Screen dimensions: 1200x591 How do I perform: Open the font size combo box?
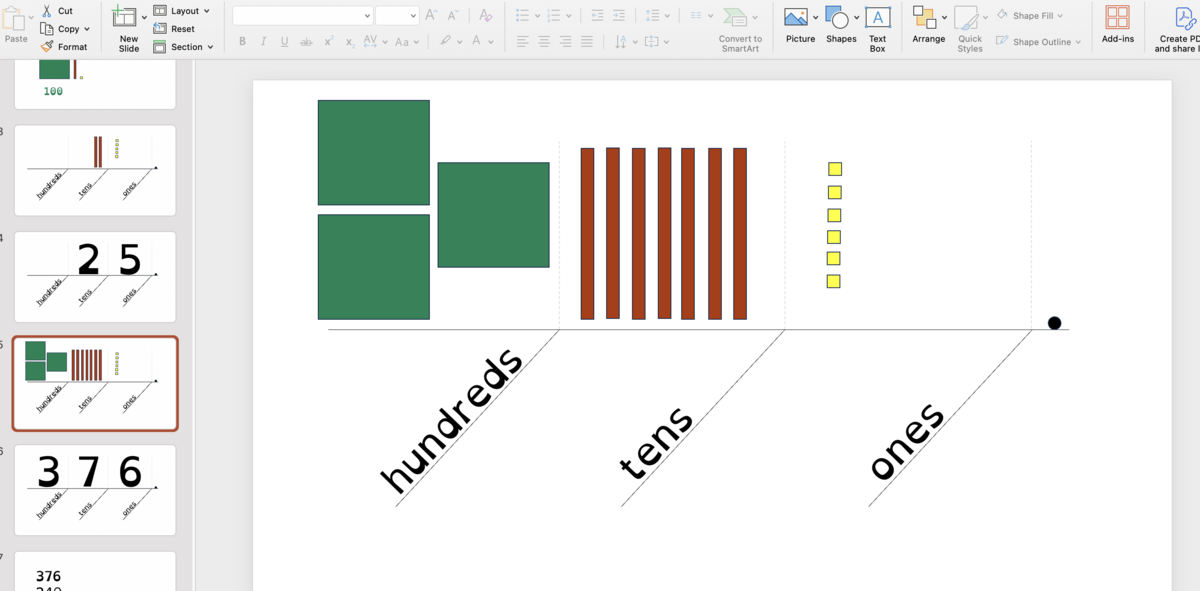point(397,15)
